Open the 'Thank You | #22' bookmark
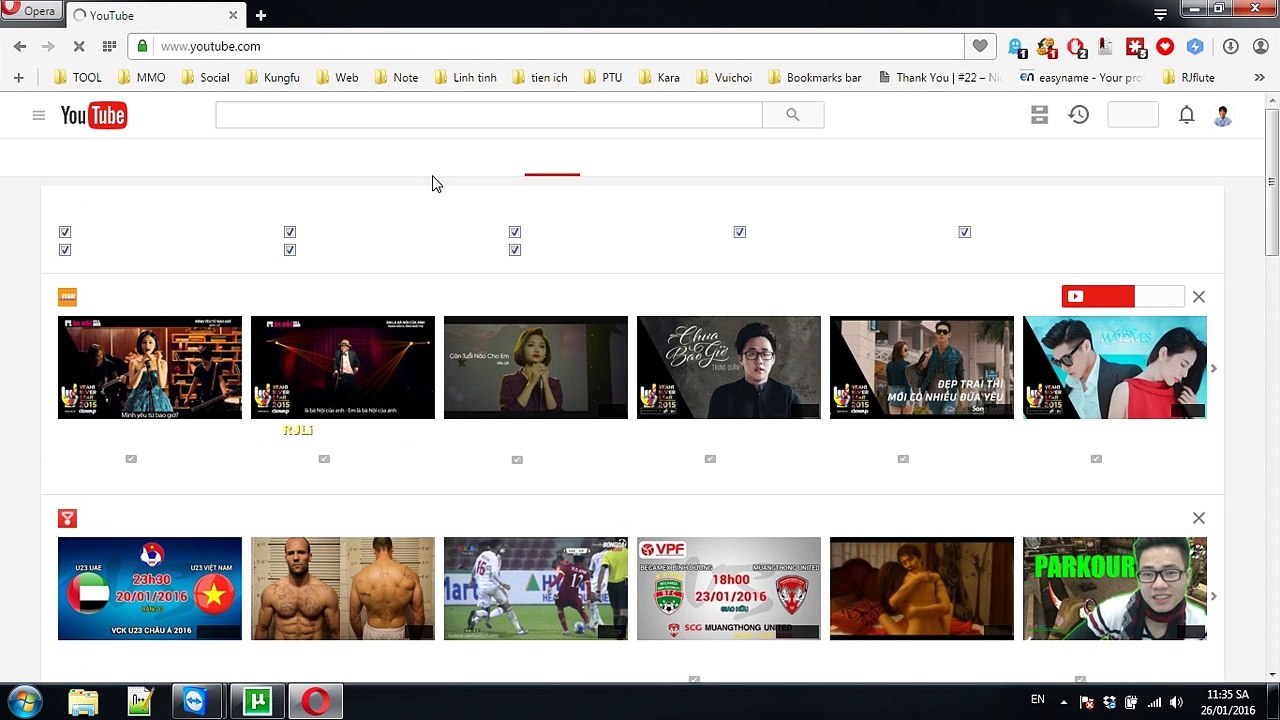Screen dimensions: 1280x720 (940, 77)
